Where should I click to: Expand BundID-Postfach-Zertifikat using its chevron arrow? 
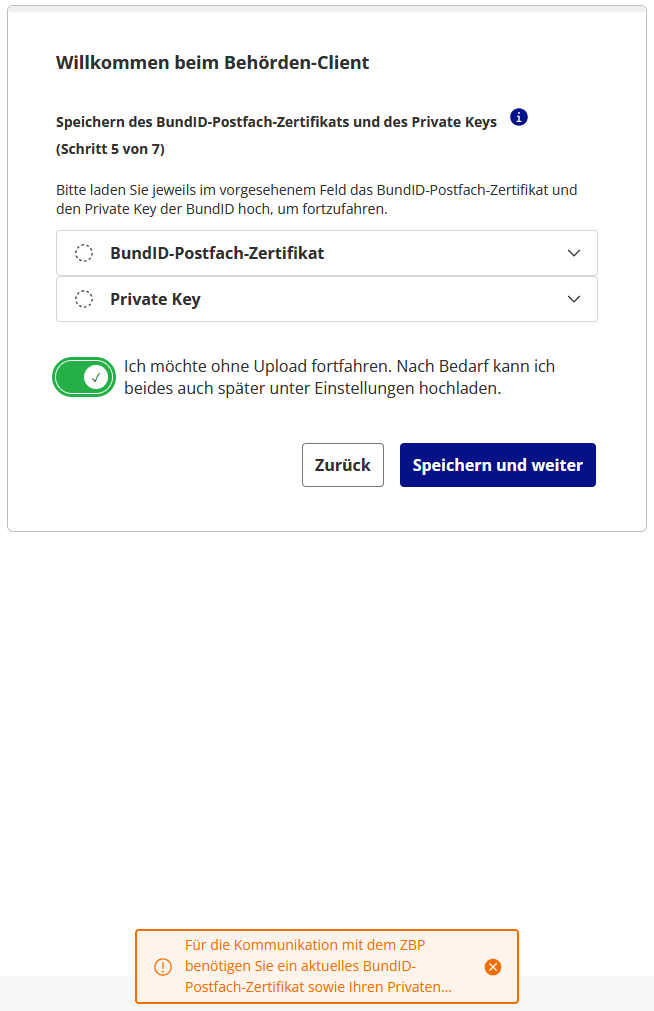pyautogui.click(x=574, y=253)
